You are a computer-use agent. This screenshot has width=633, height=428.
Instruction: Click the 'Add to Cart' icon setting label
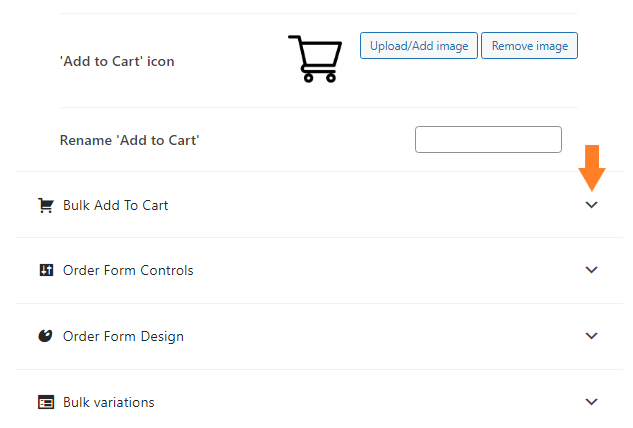[117, 61]
